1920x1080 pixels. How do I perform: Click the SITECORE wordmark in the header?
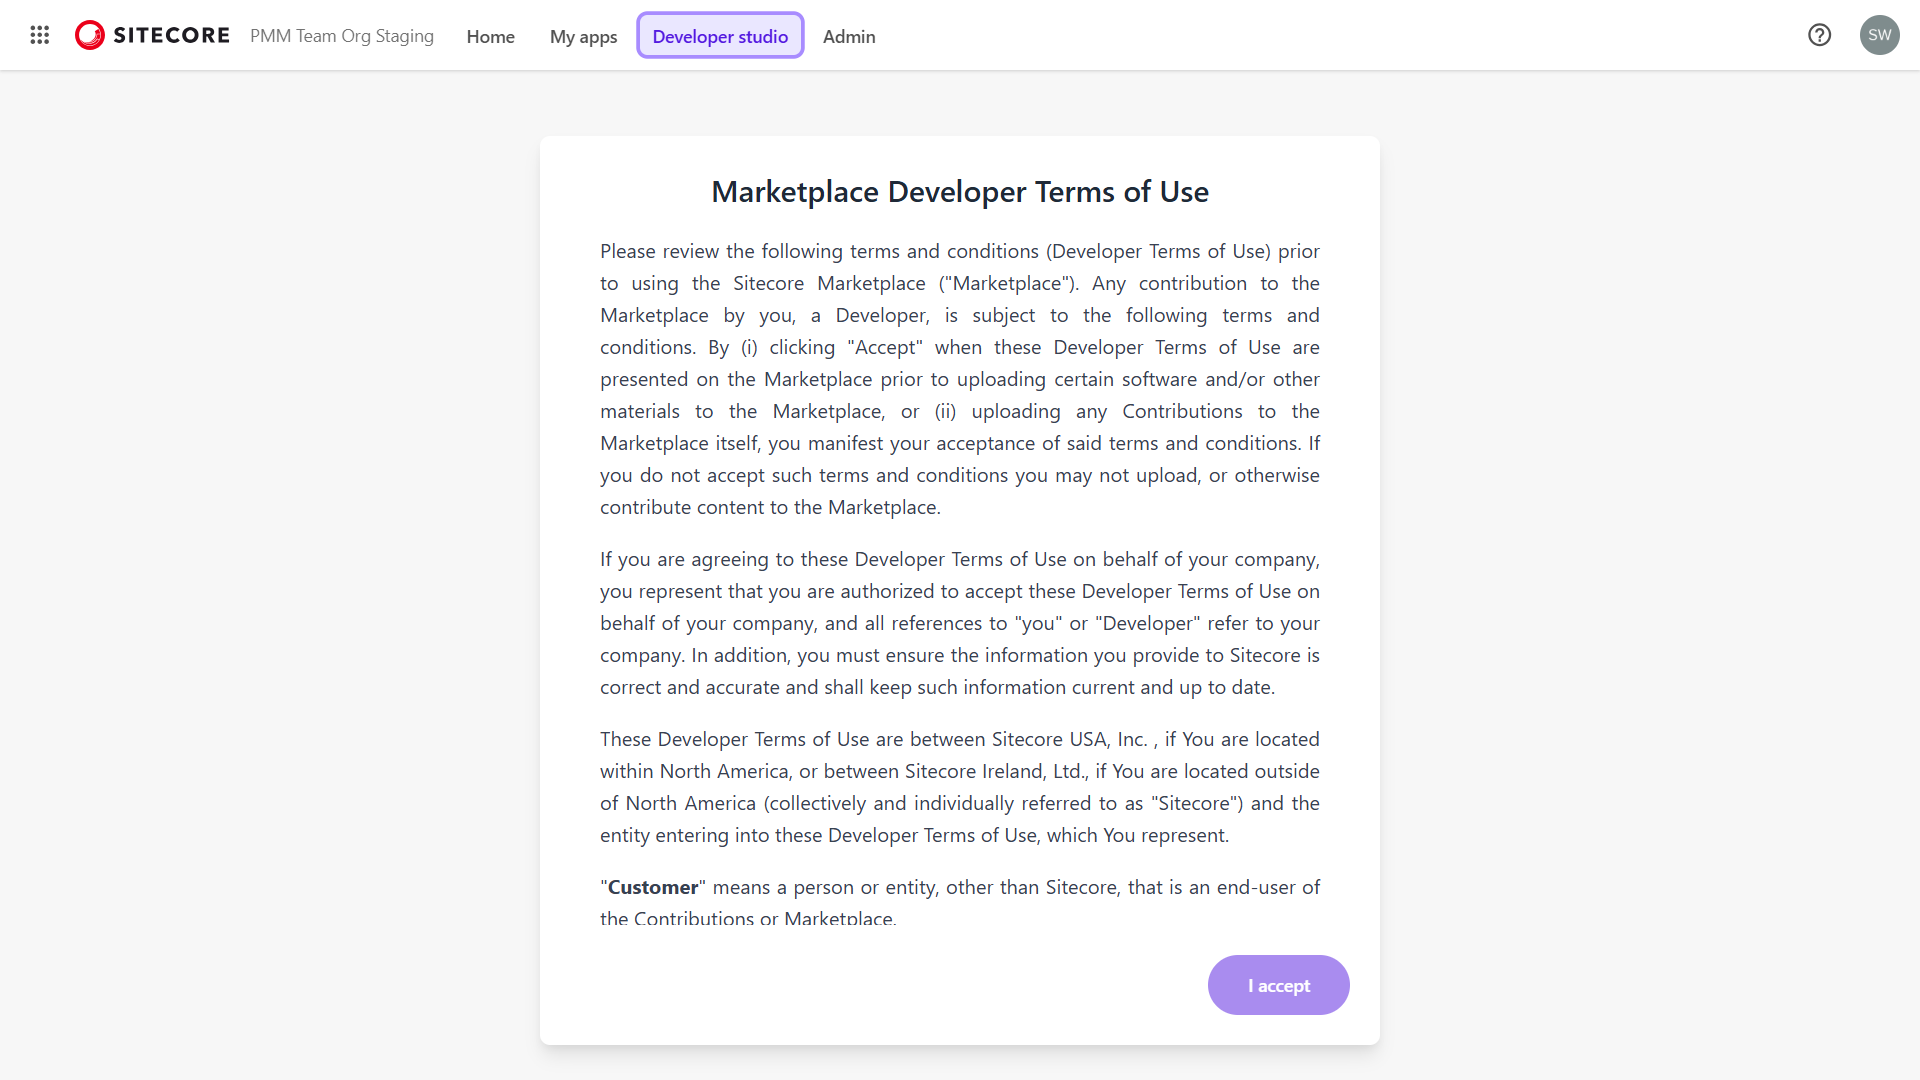coord(173,35)
